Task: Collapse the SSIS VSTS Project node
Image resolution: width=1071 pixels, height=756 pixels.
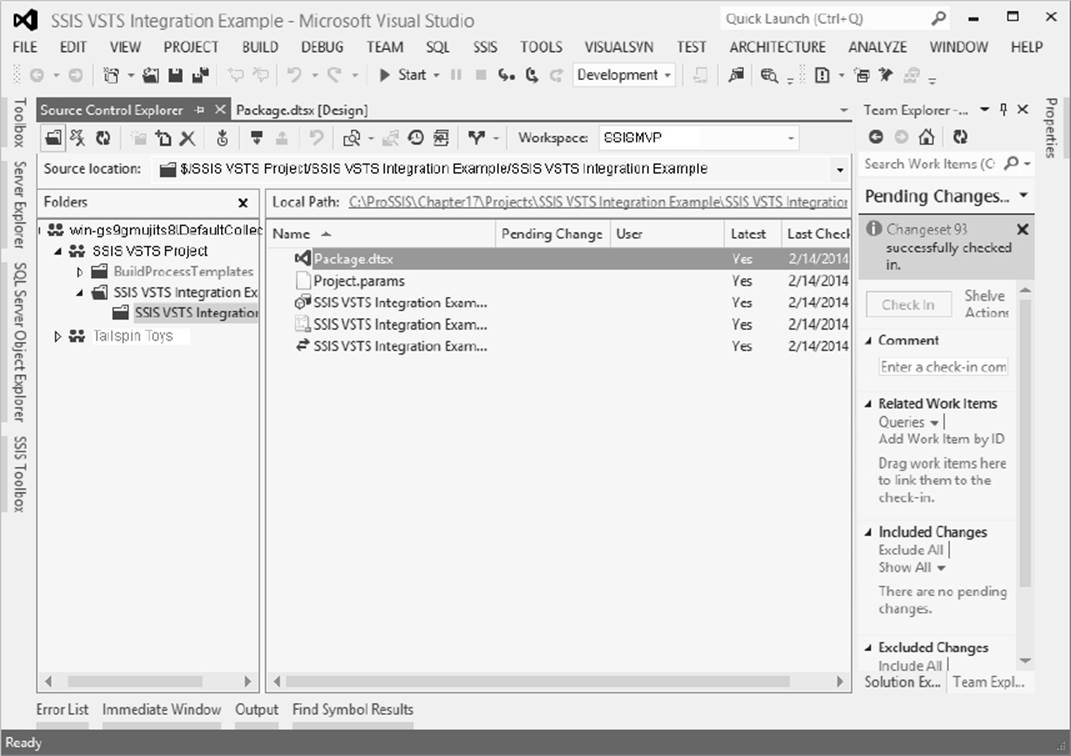Action: tap(58, 251)
